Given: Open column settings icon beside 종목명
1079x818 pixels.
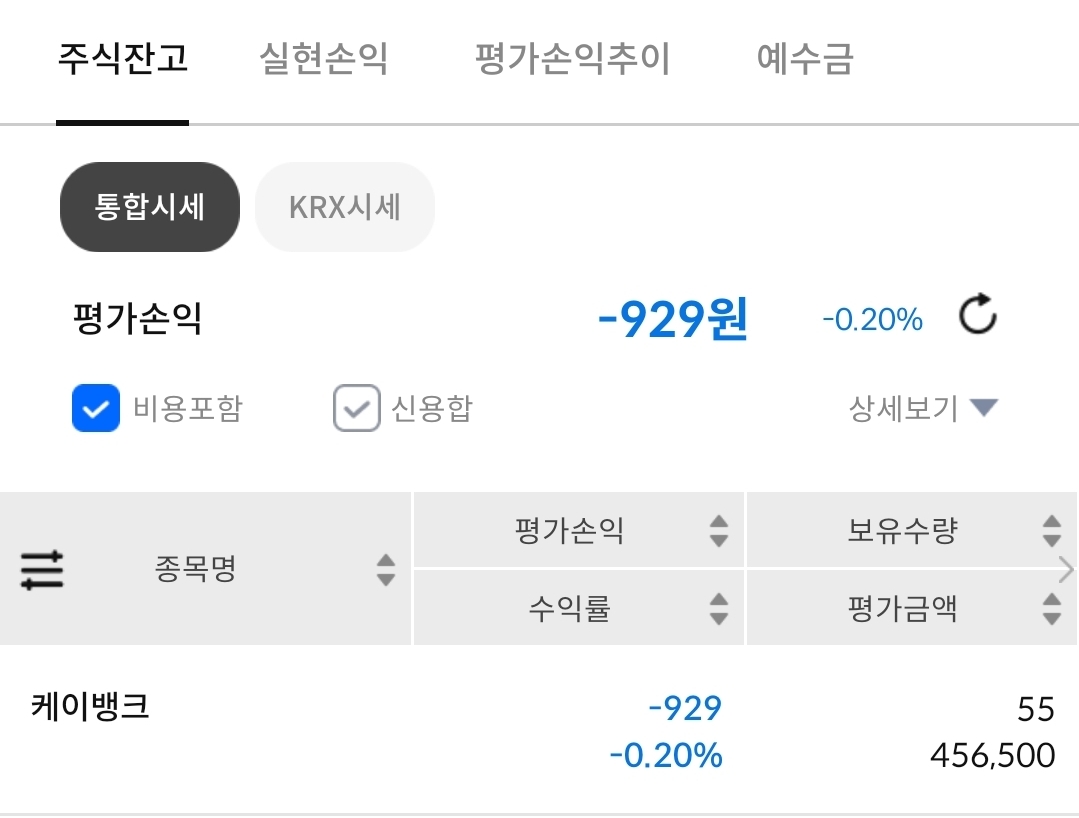Looking at the screenshot, I should click(42, 570).
